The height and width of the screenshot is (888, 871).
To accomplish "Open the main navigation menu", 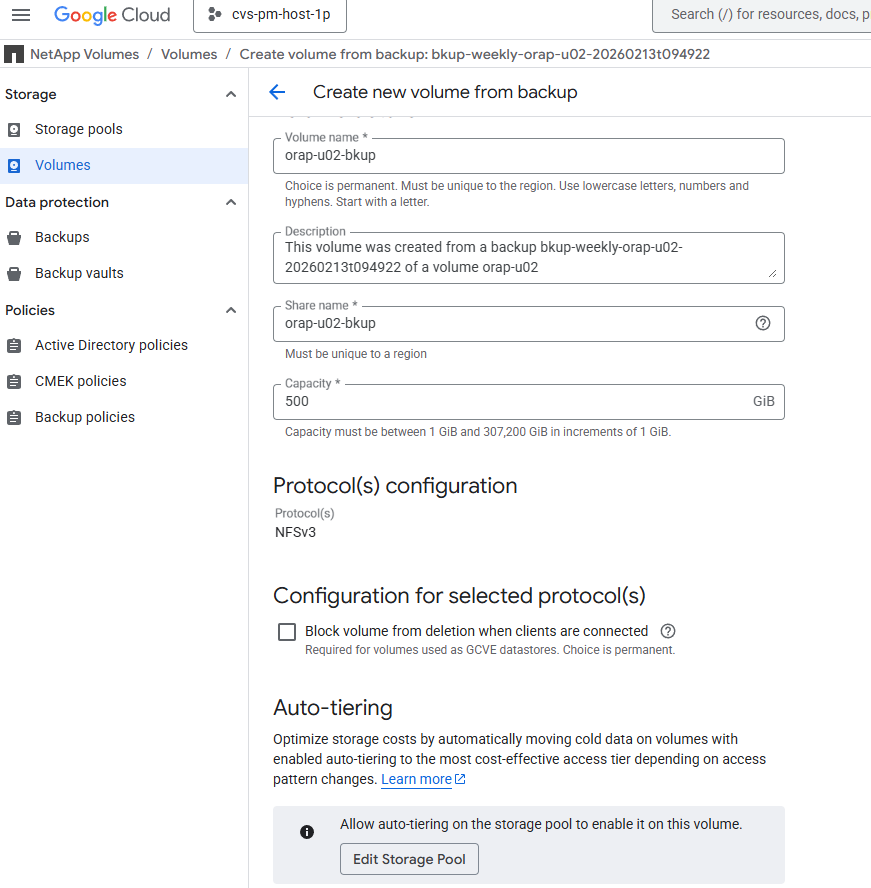I will click(21, 15).
